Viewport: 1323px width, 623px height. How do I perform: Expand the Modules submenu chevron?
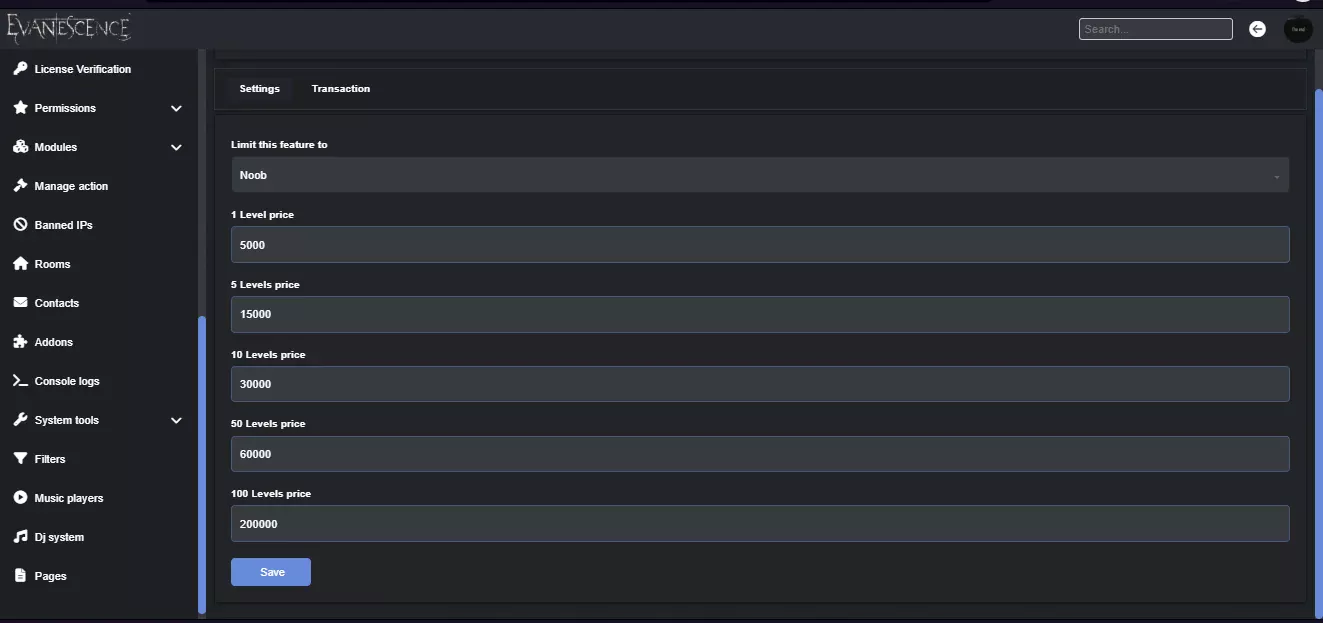coord(176,147)
